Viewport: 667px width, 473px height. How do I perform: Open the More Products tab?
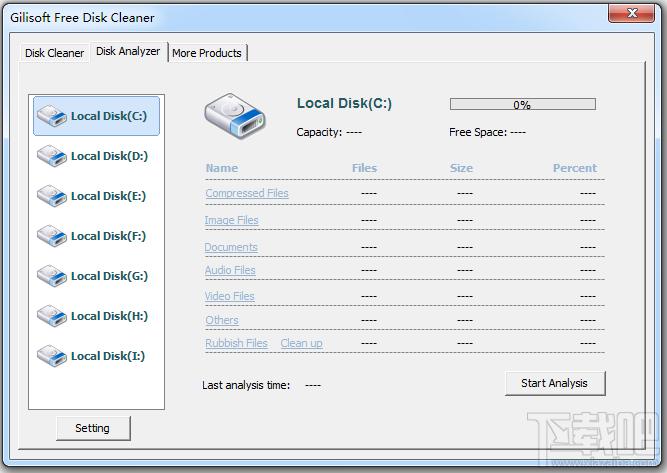click(x=207, y=53)
